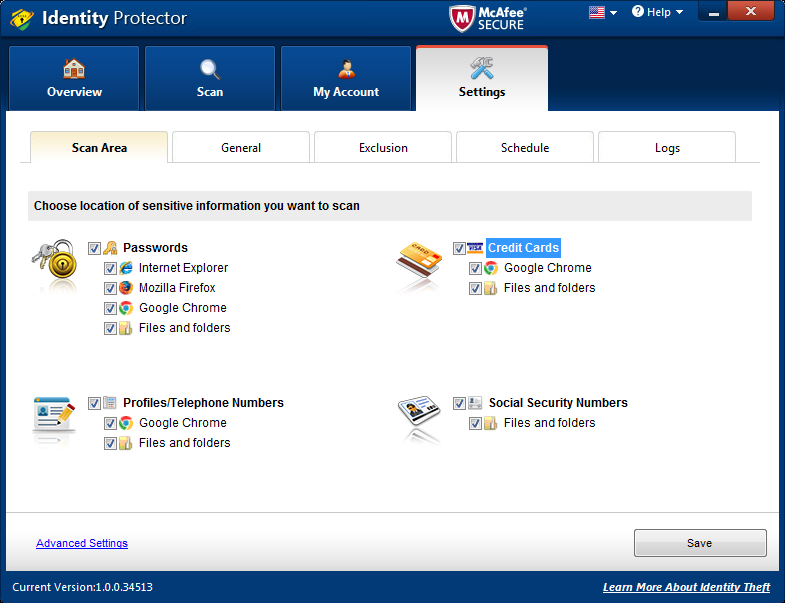Click the US flag language icon

click(596, 12)
